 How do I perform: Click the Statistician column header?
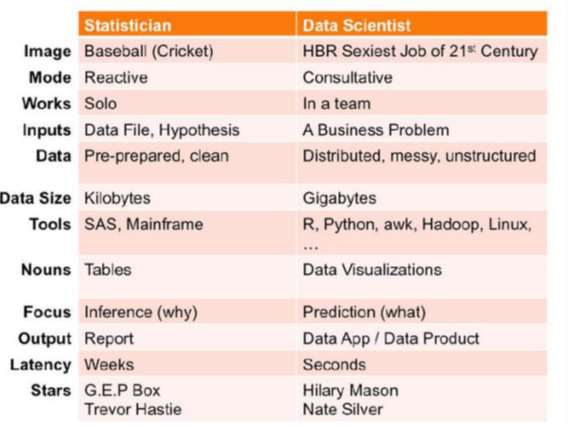[x=187, y=24]
